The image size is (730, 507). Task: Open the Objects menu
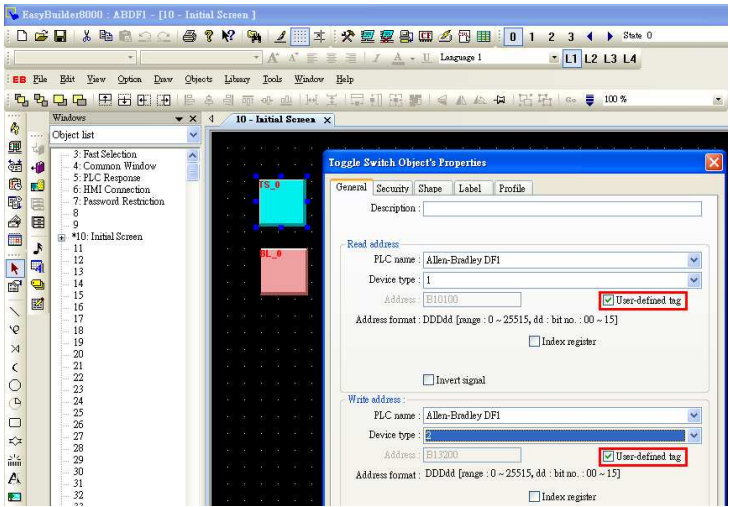[x=198, y=79]
